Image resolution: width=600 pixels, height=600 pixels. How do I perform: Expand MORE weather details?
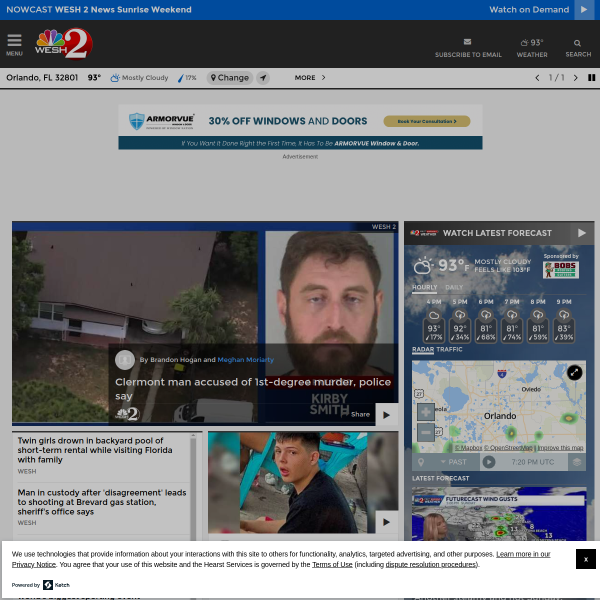(x=310, y=78)
